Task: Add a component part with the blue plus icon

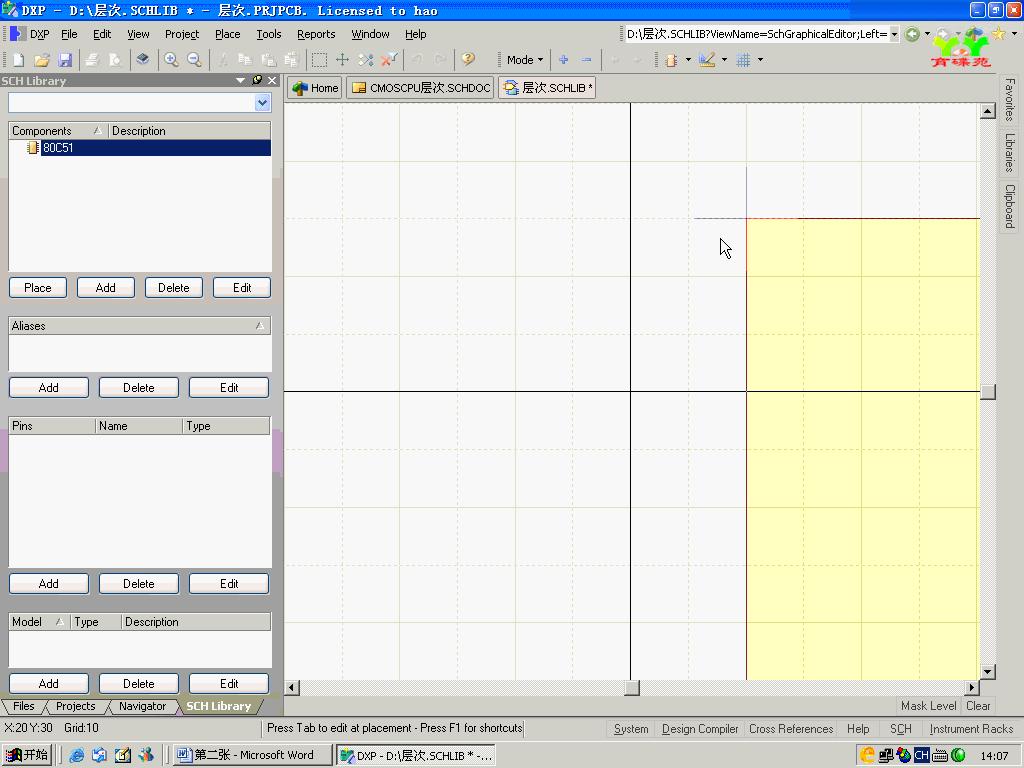Action: [564, 60]
